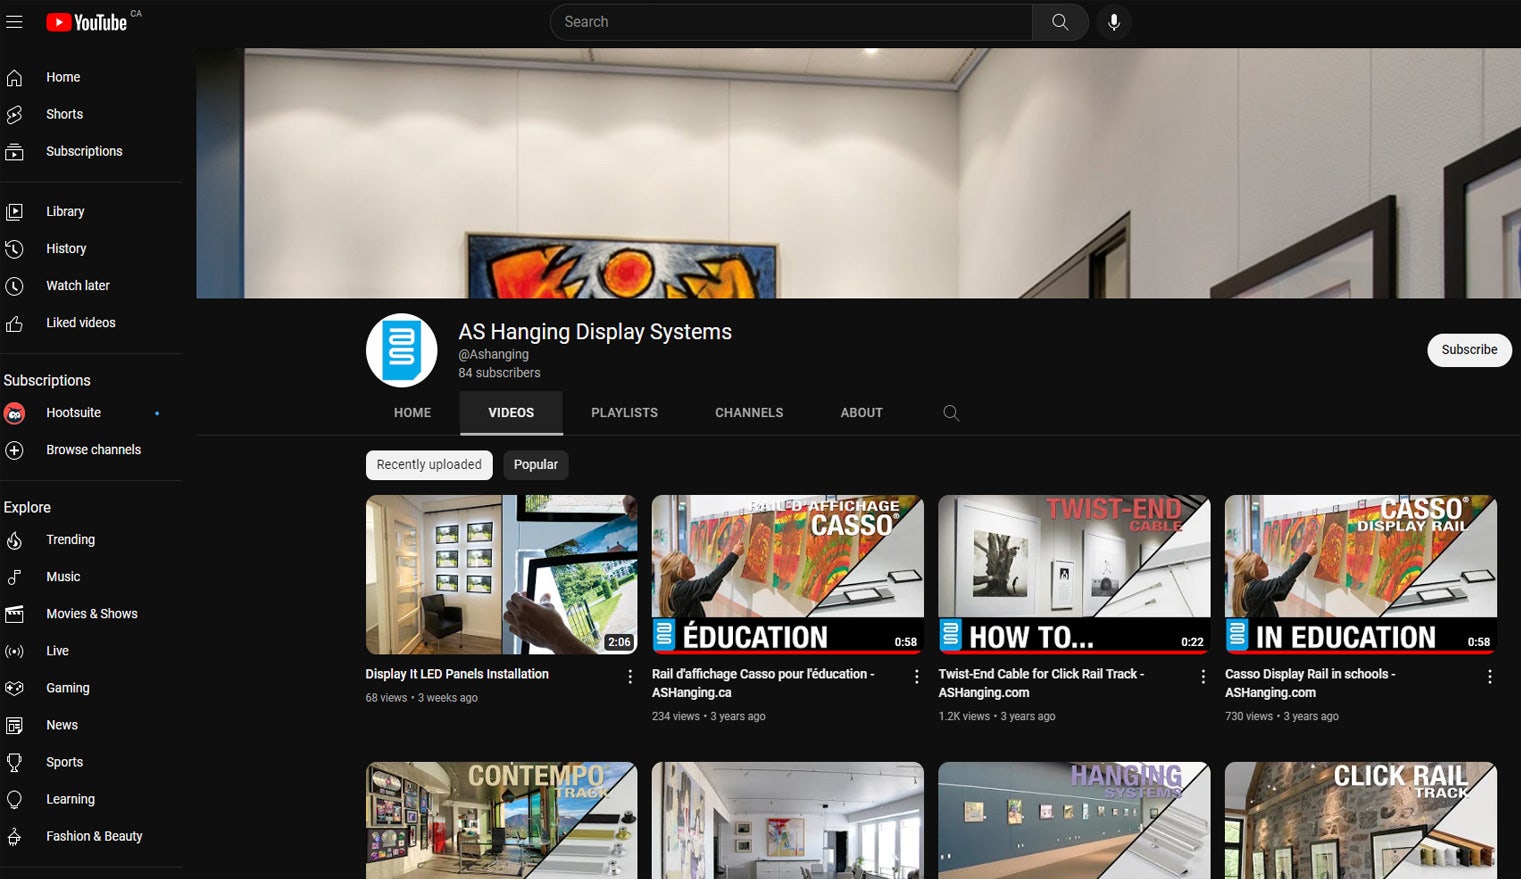Open the Hanging Systems video thumbnail
The height and width of the screenshot is (879, 1521).
(1074, 820)
